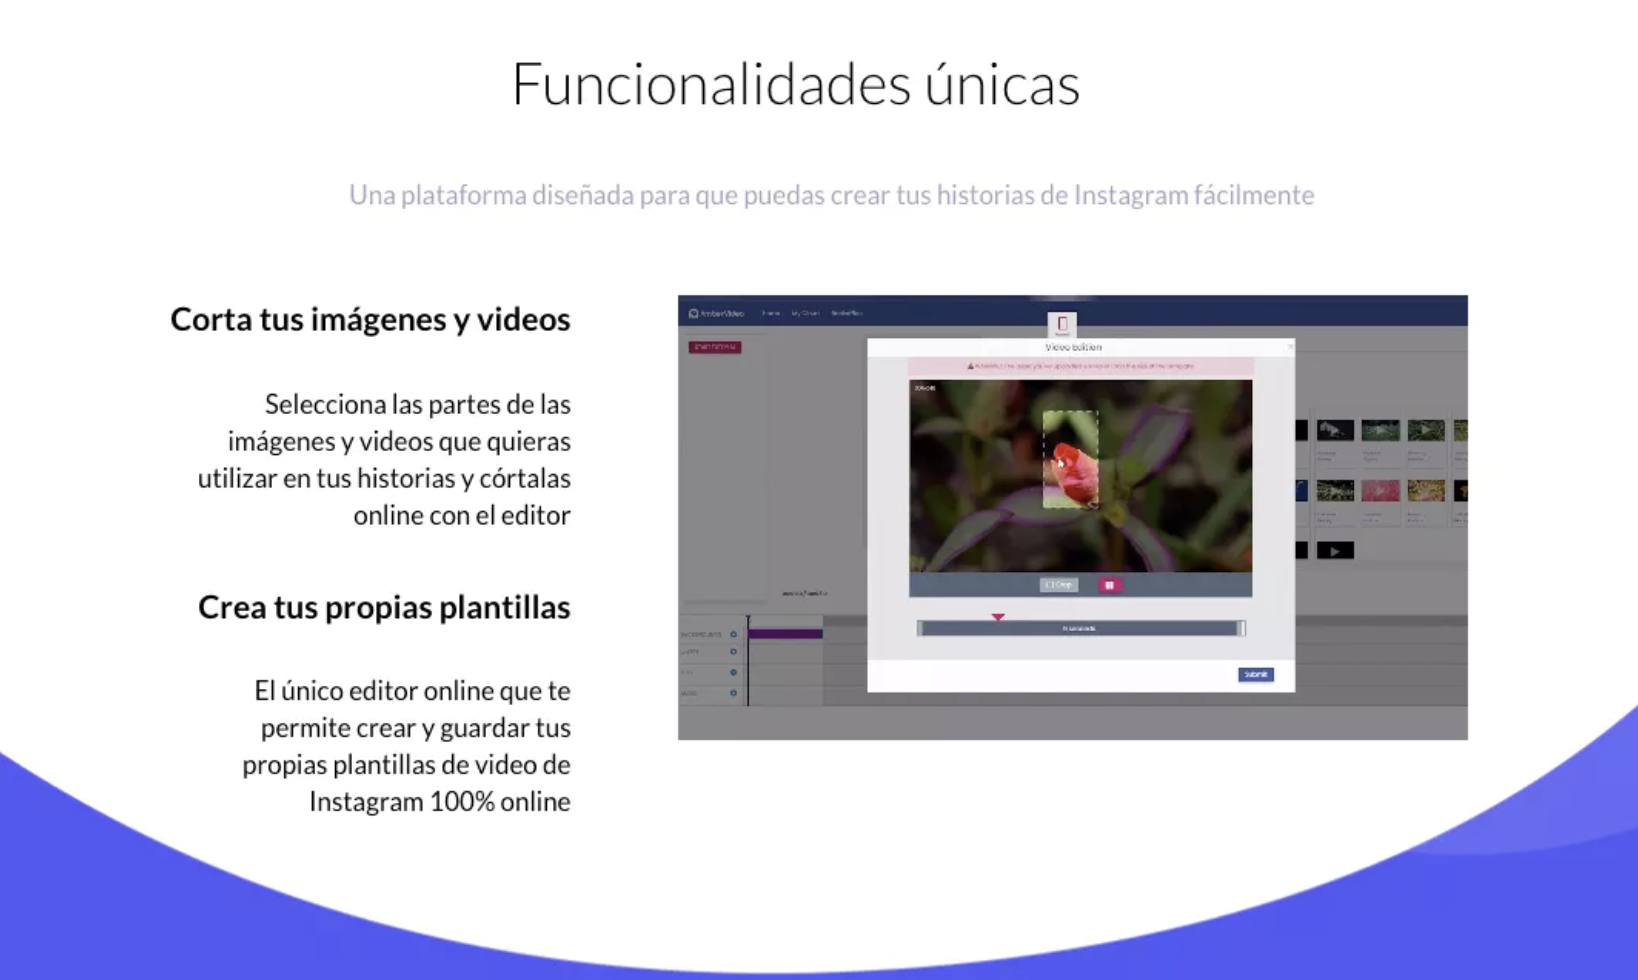Open settings for the Audio track
1638x980 pixels.
733,692
